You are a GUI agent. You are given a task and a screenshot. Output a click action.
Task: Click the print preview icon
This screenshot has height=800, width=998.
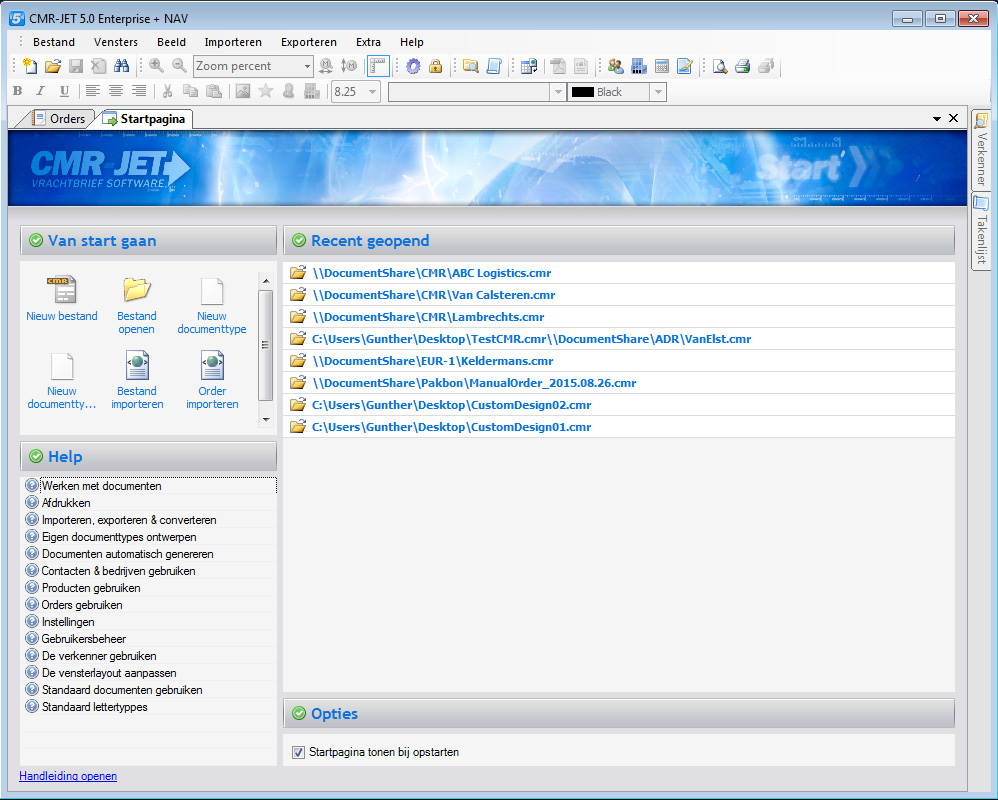point(719,67)
